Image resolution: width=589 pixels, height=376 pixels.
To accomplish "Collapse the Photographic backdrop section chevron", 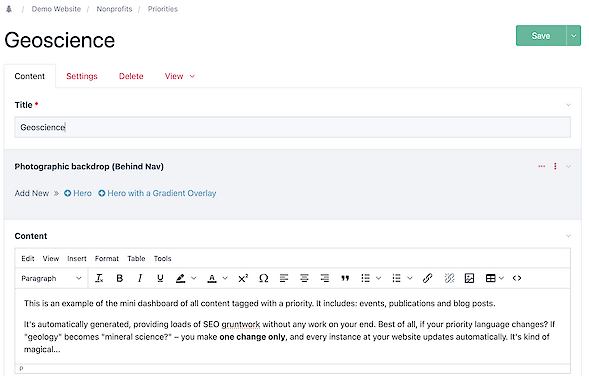I will (x=568, y=166).
